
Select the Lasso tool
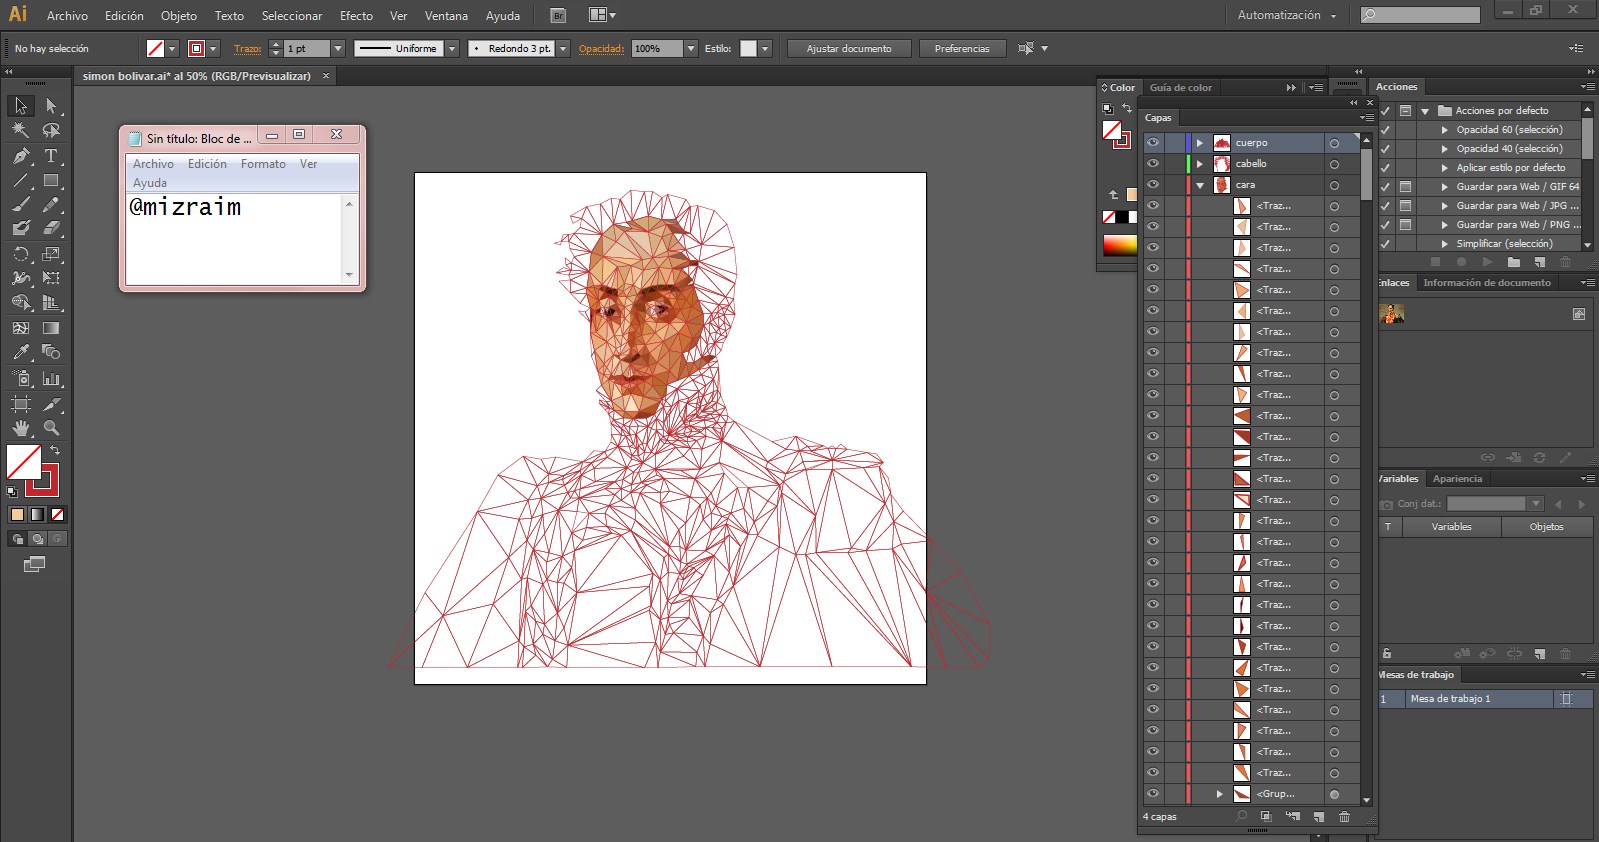point(51,130)
